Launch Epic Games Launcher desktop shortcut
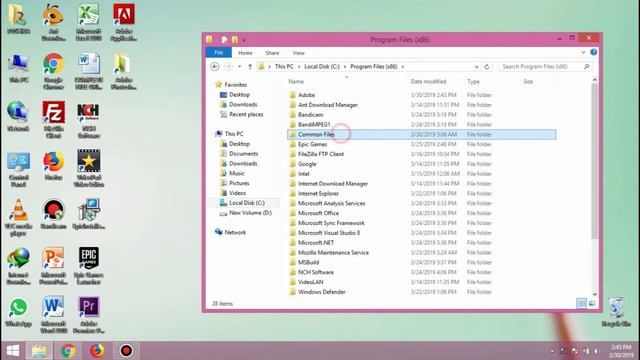 [89, 266]
